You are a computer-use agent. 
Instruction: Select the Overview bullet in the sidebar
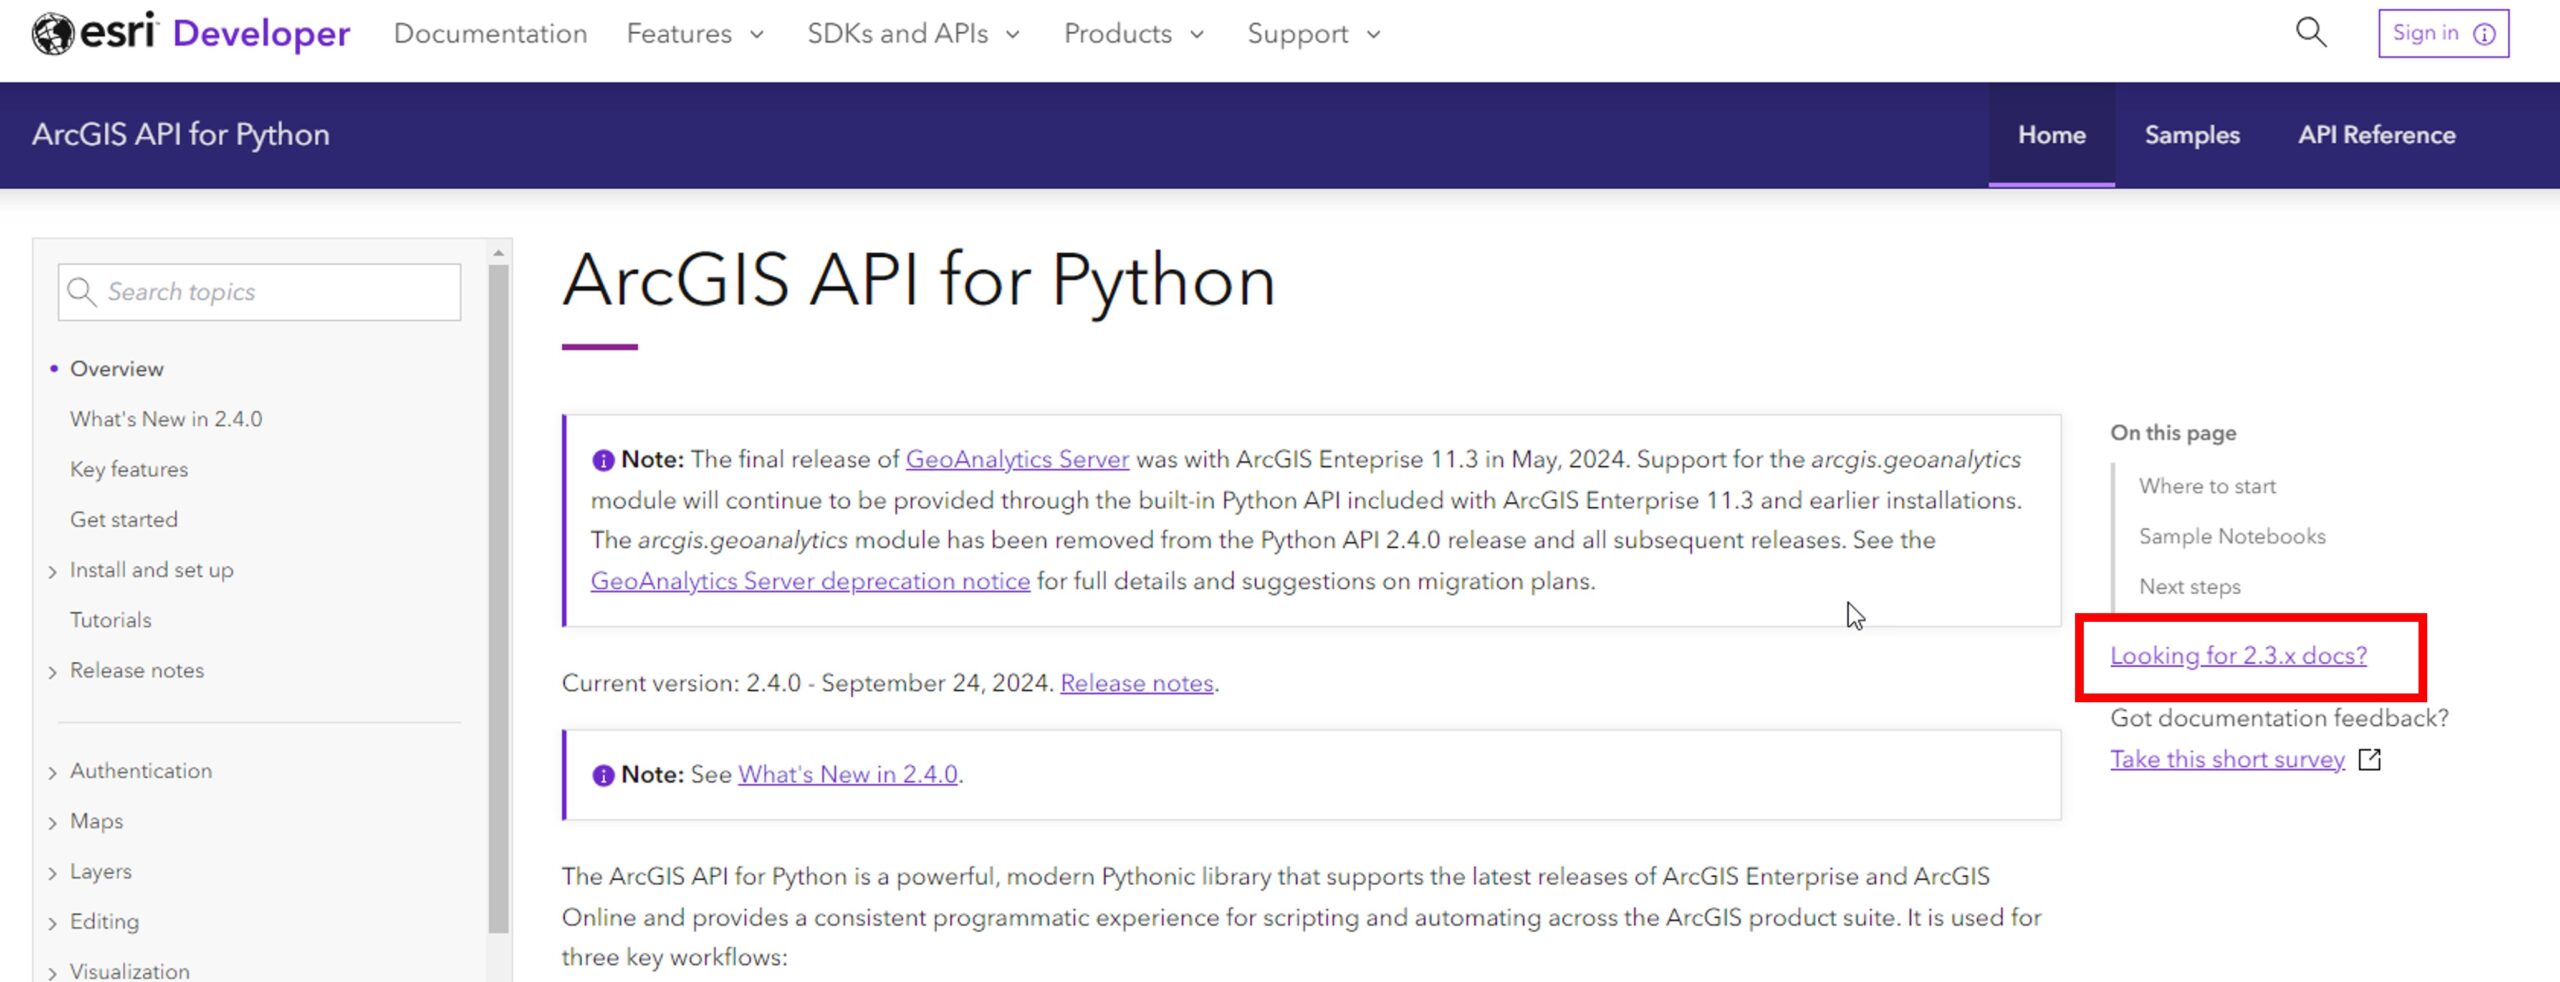(55, 368)
